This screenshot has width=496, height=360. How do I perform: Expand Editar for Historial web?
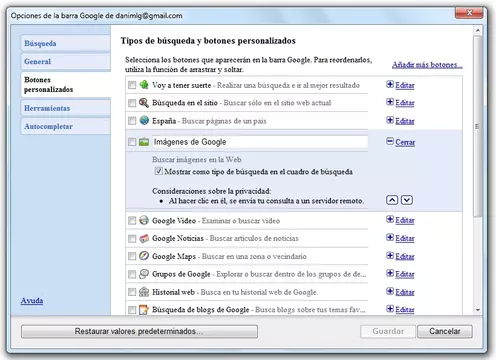click(400, 292)
